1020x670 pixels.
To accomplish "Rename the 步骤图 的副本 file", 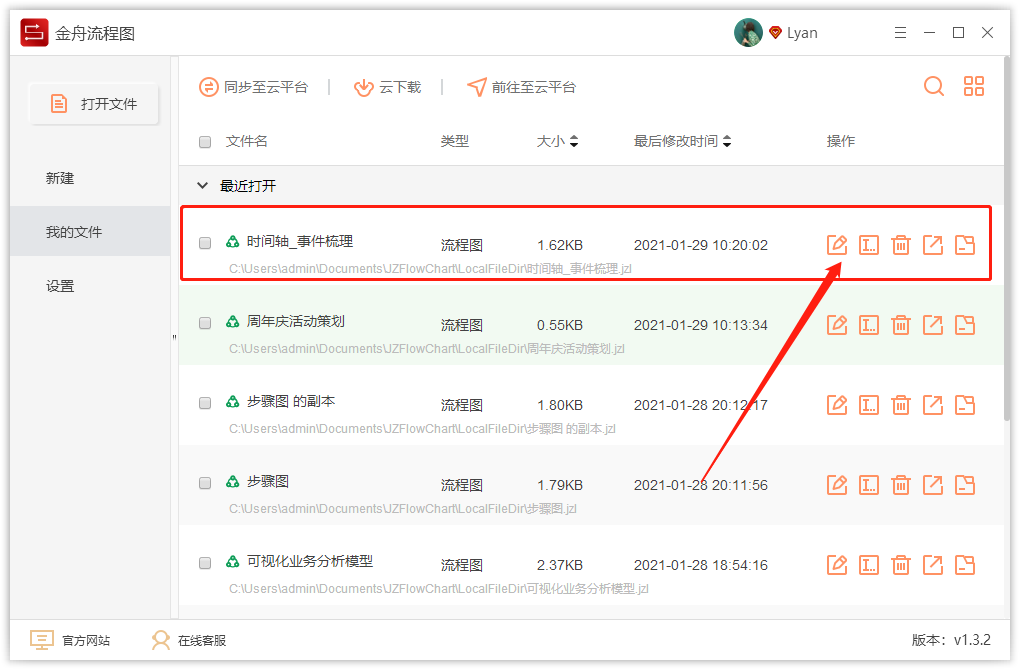I will pos(868,405).
